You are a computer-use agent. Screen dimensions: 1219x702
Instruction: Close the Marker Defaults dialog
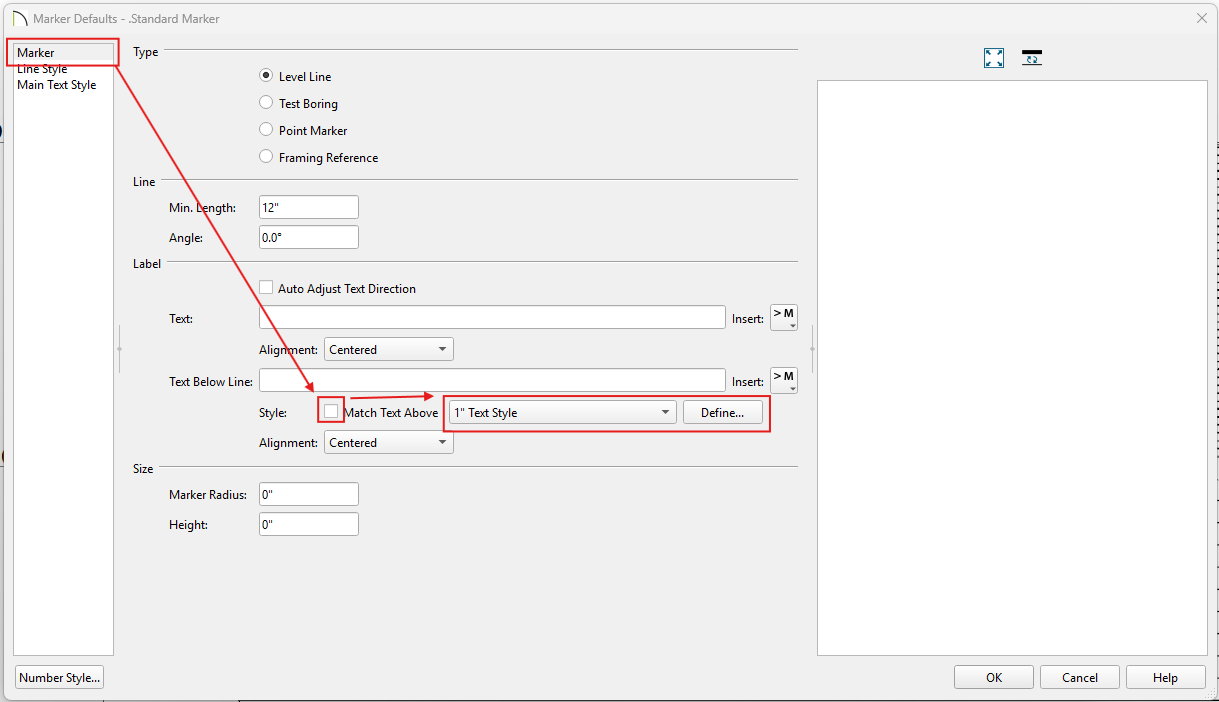pos(1201,18)
